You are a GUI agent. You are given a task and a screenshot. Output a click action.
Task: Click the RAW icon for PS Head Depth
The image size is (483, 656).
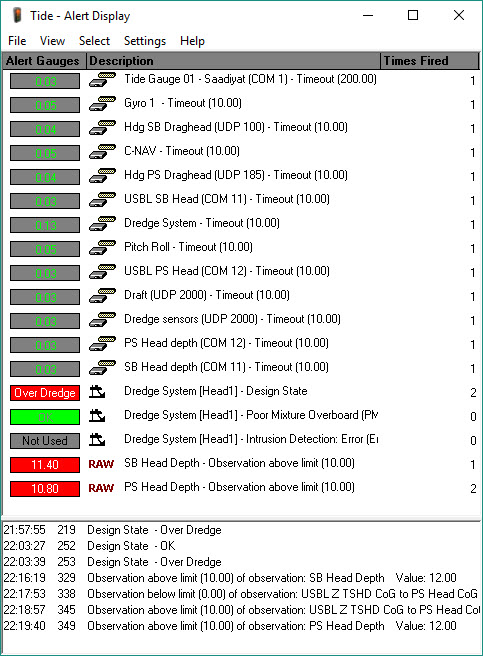pyautogui.click(x=101, y=488)
